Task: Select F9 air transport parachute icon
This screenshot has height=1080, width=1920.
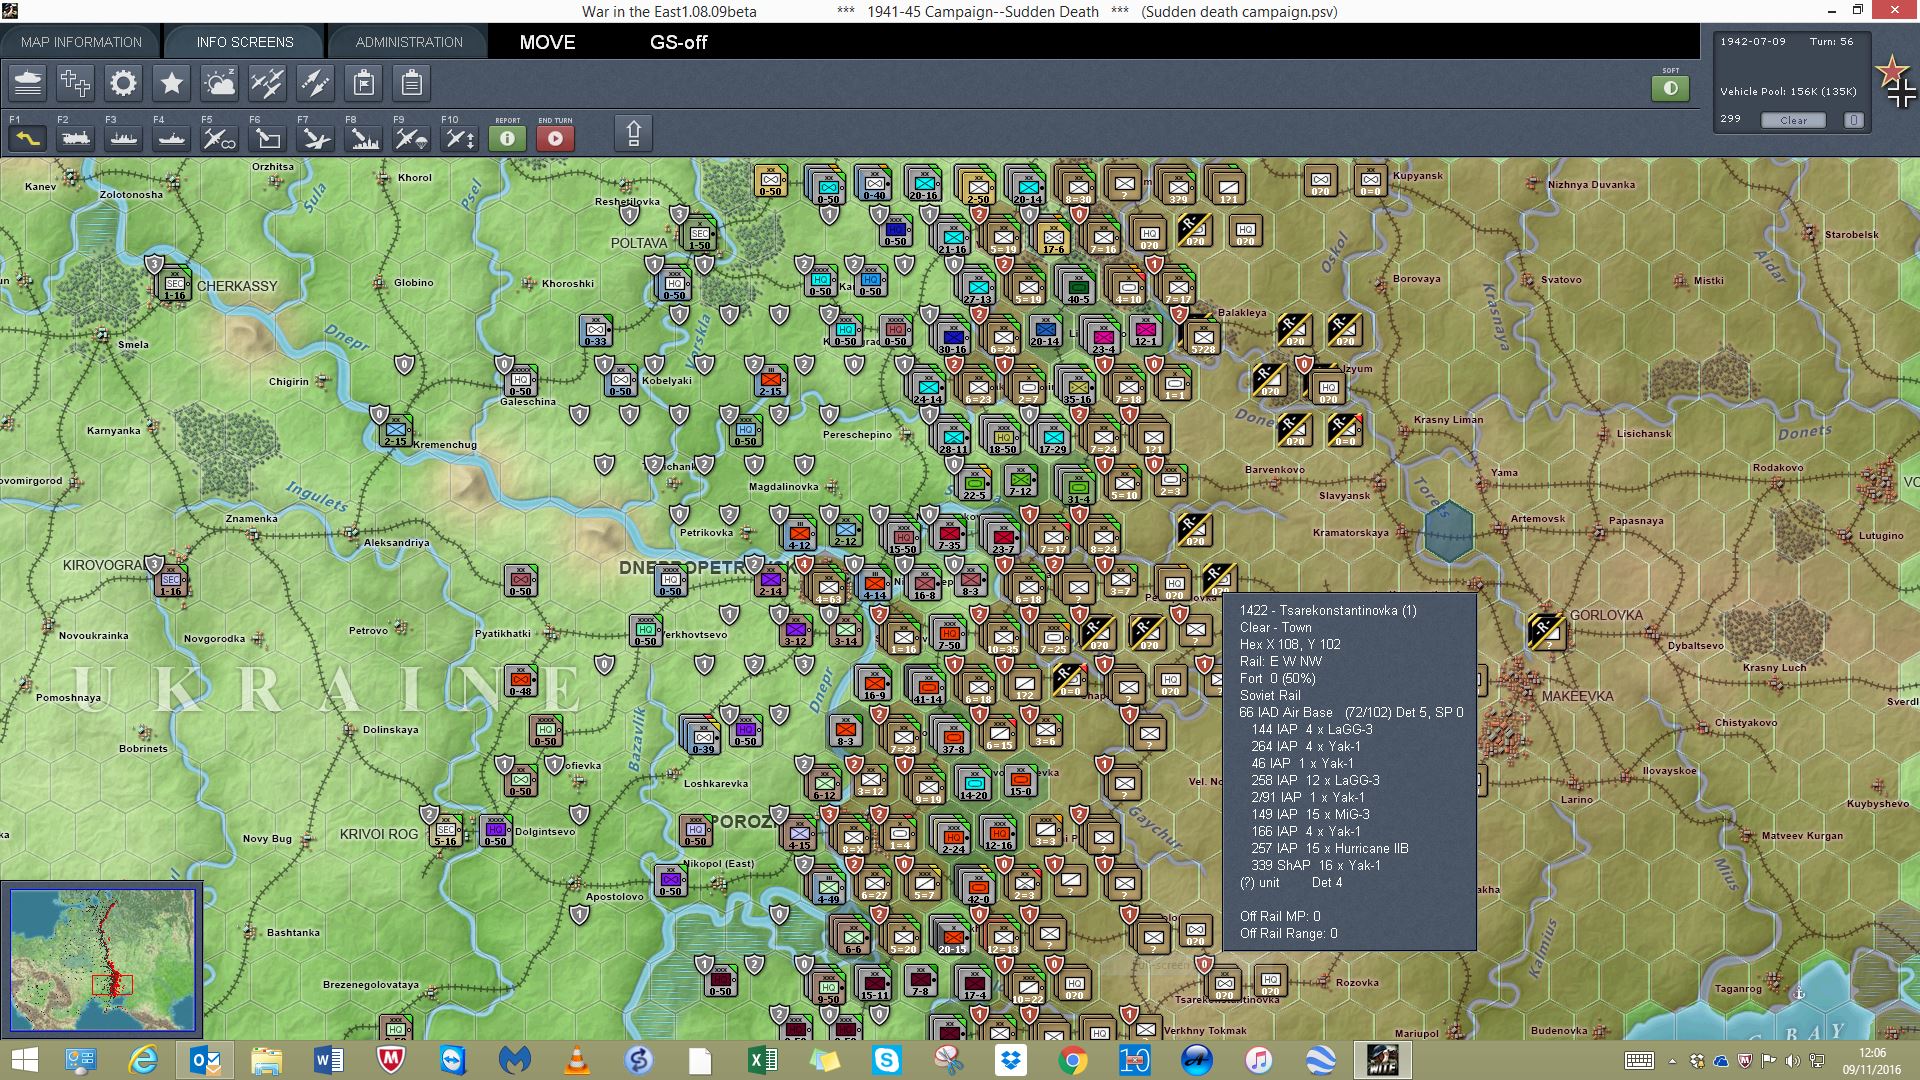Action: coord(412,138)
